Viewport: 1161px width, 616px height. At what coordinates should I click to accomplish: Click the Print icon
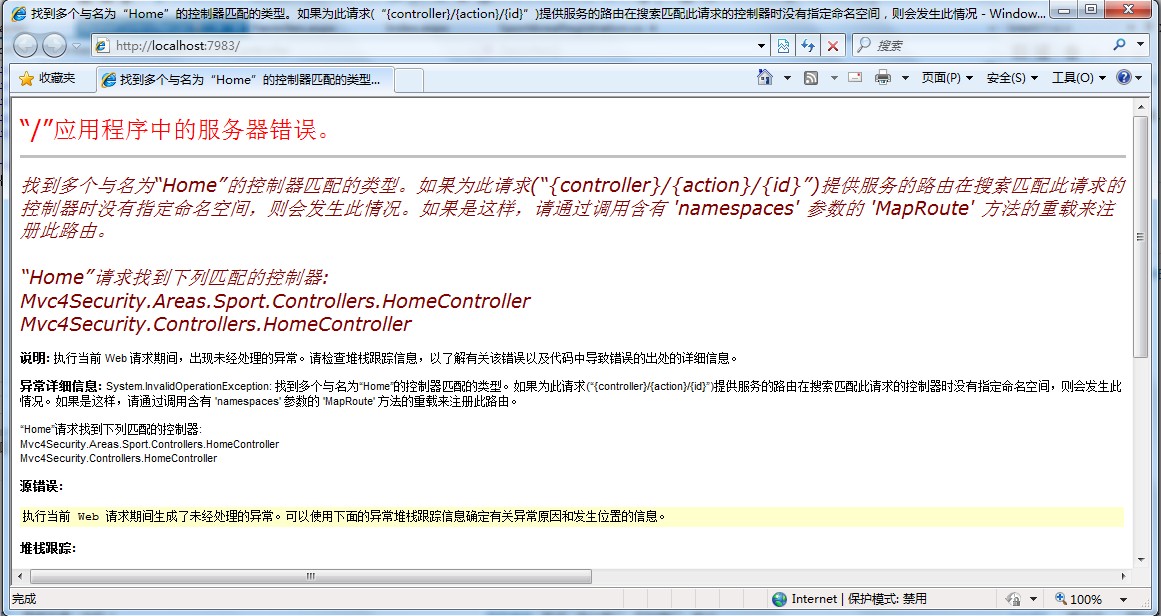(883, 77)
